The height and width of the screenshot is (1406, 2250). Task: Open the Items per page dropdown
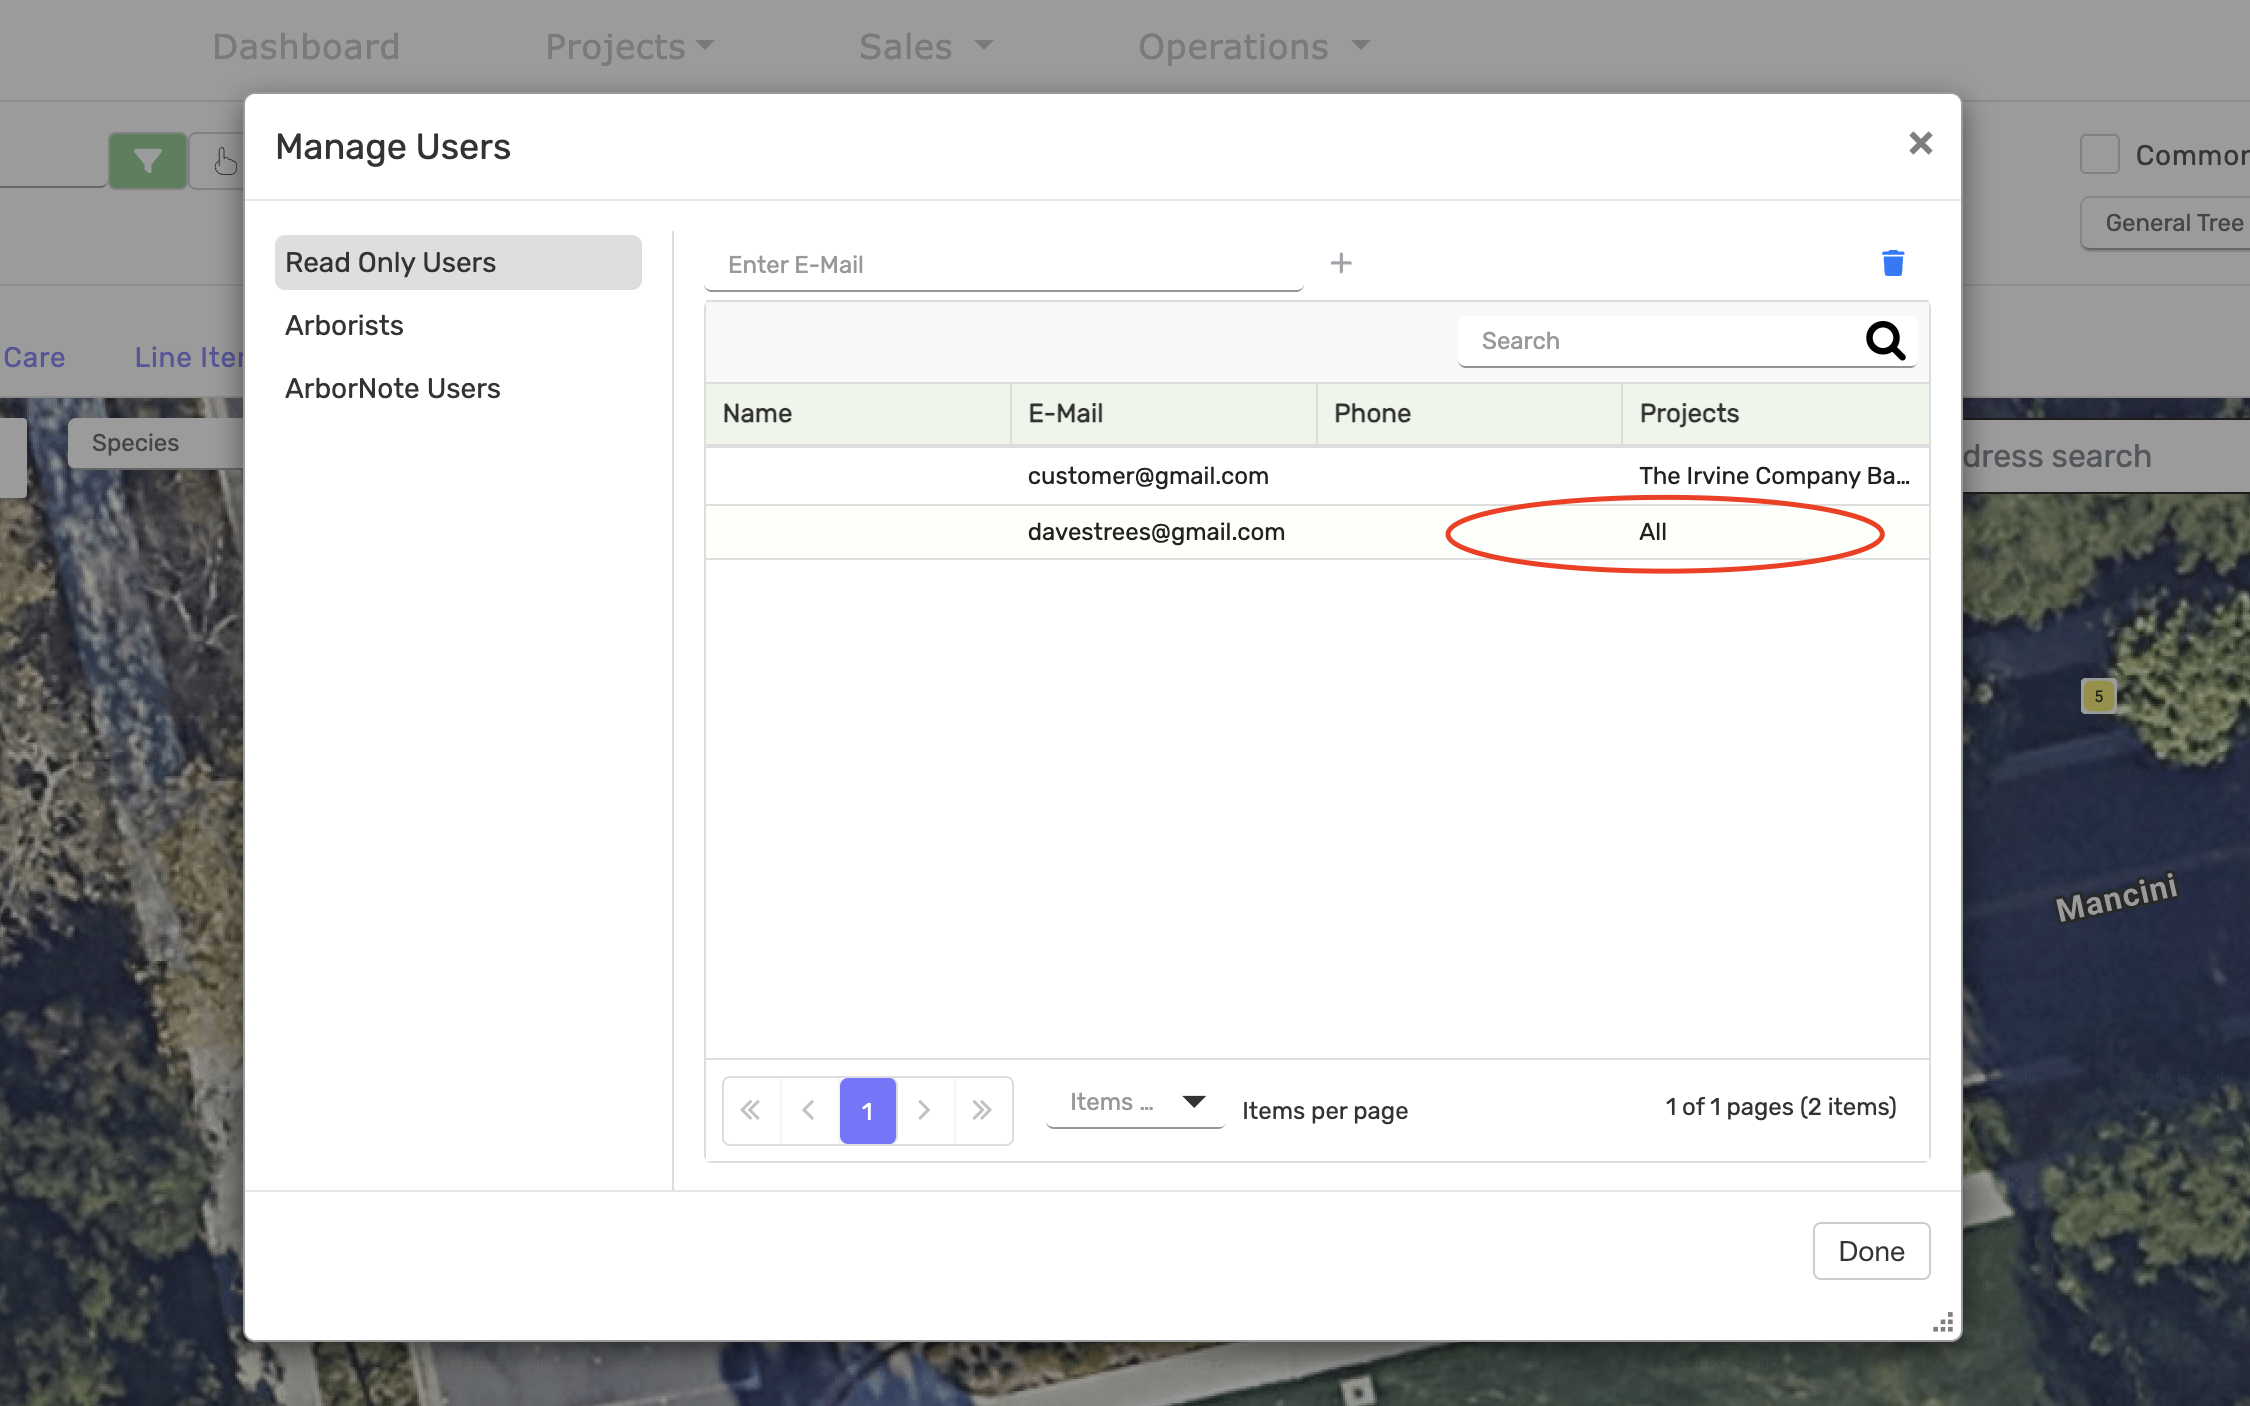click(1135, 1102)
